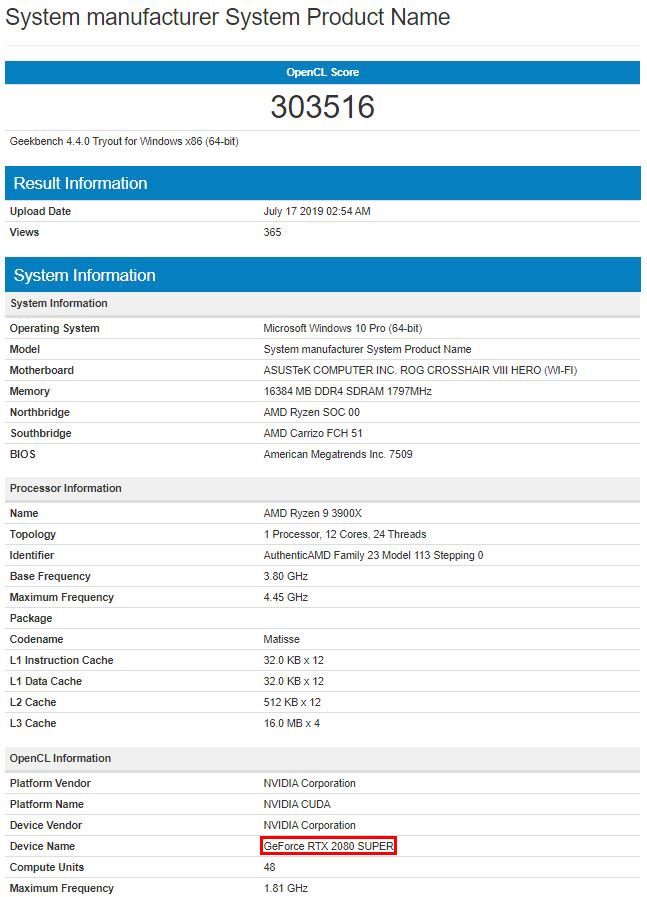This screenshot has height=897, width=647.
Task: Click the Matisse codename value
Action: 281,639
